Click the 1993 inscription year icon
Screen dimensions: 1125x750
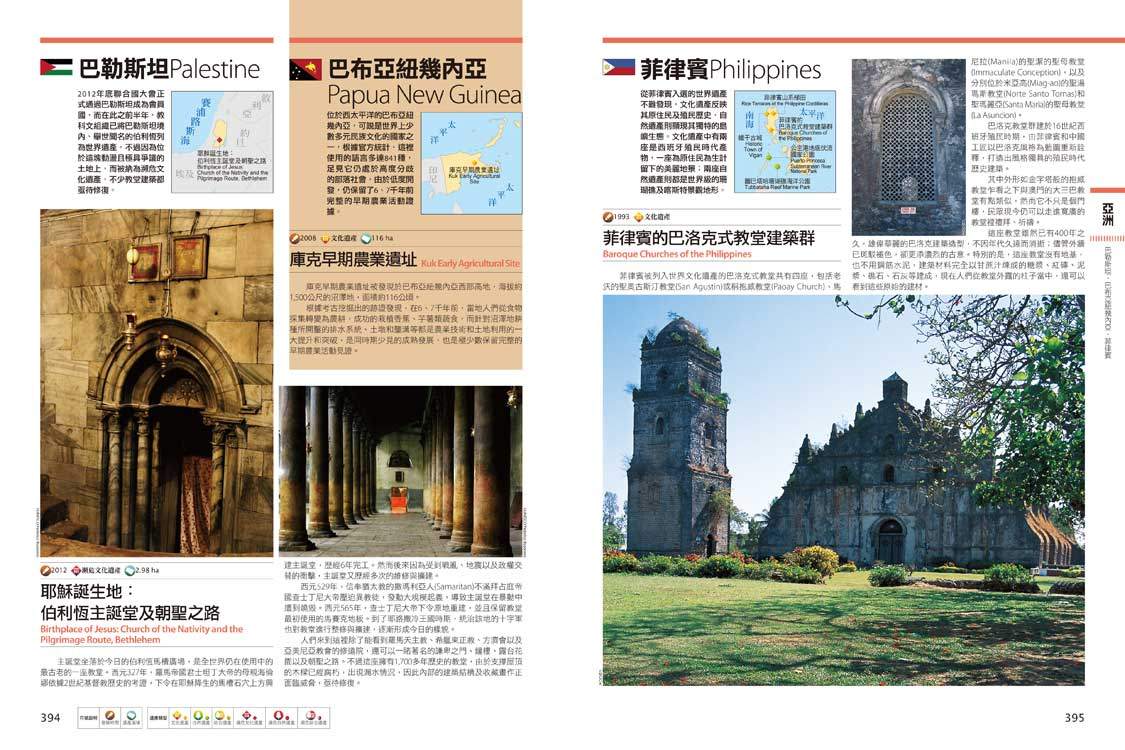[x=609, y=216]
